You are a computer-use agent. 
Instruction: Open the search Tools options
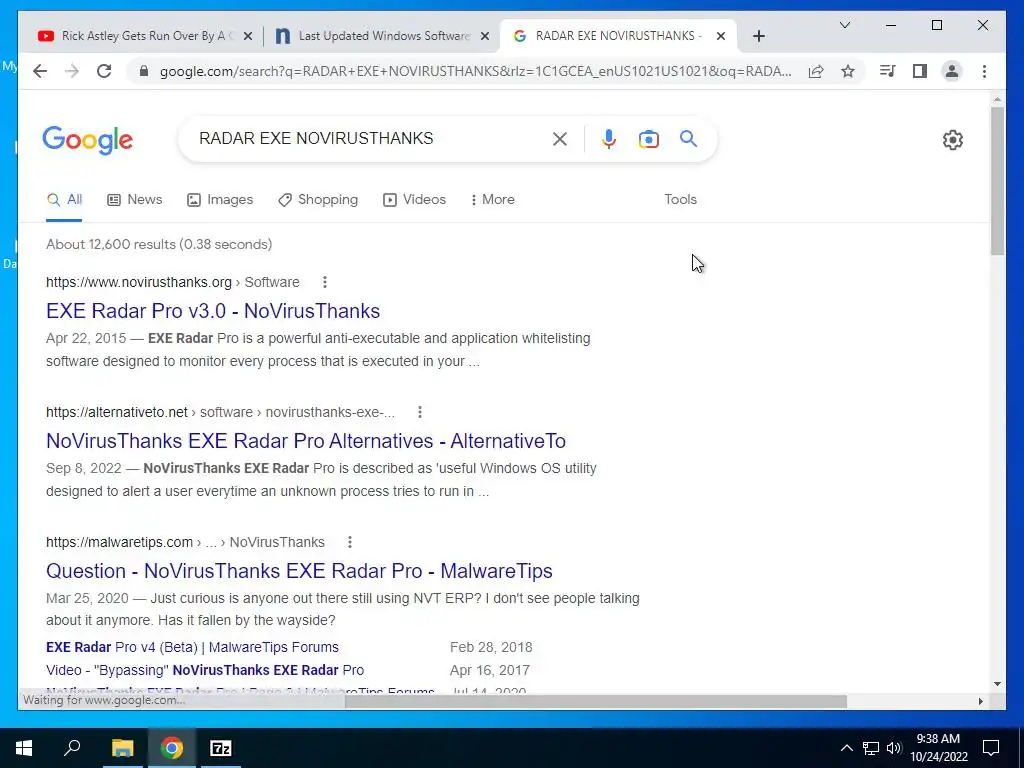(680, 200)
